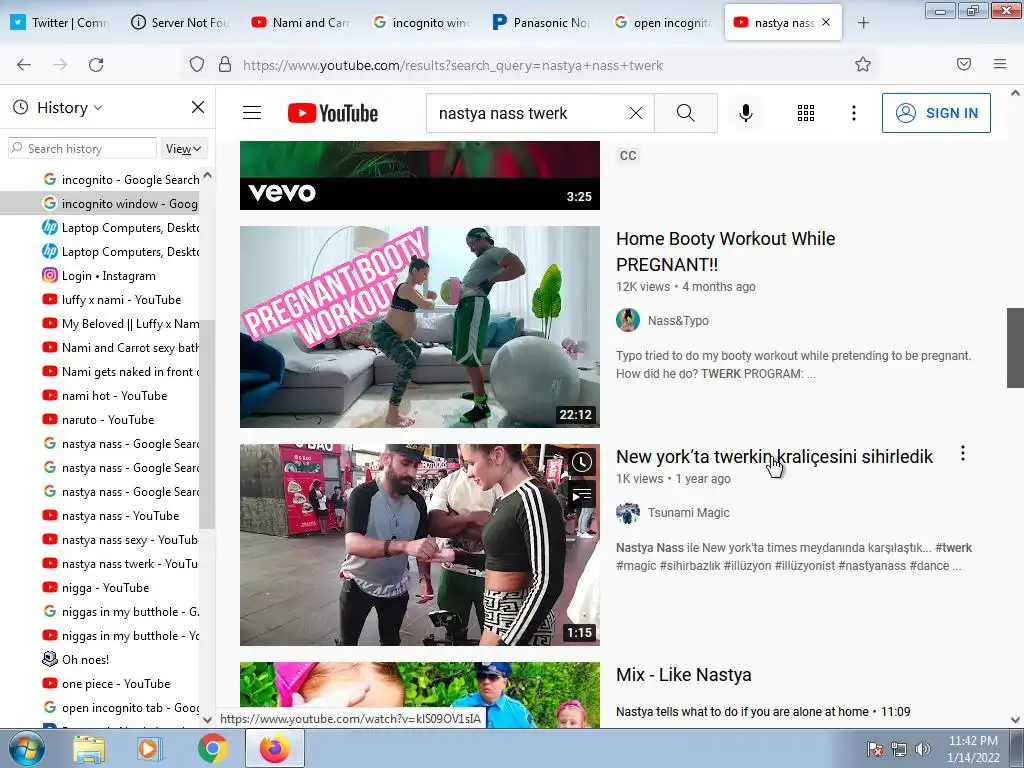Add Tsunami Magic video to Watch later
Viewport: 1024px width, 768px height.
point(582,462)
